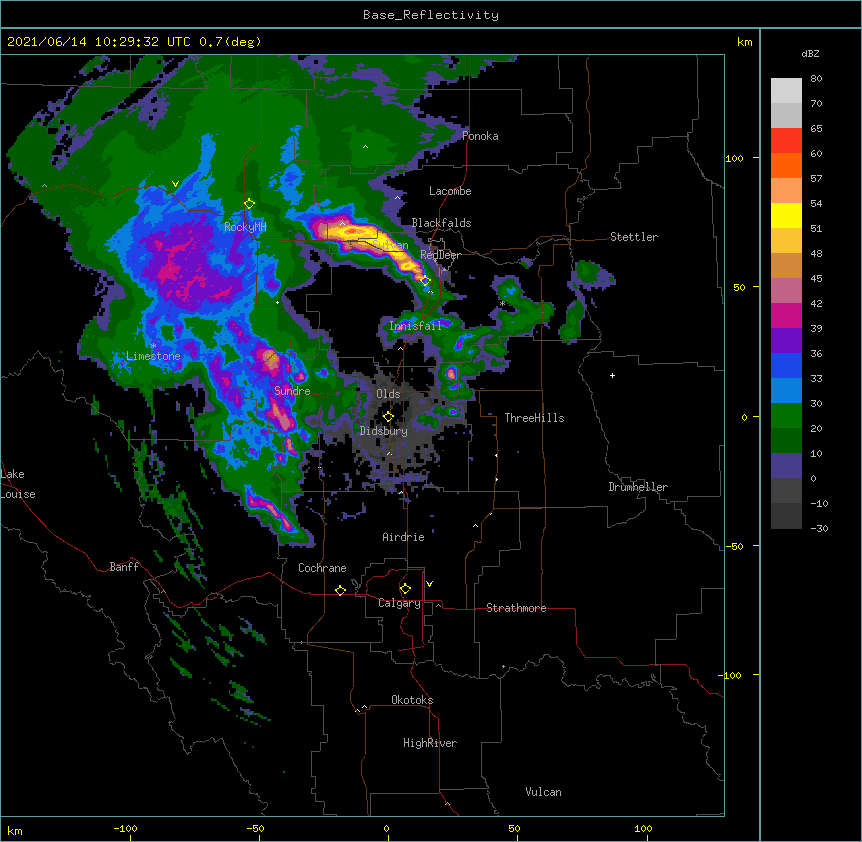
Task: Click the Olds label
Action: [388, 394]
